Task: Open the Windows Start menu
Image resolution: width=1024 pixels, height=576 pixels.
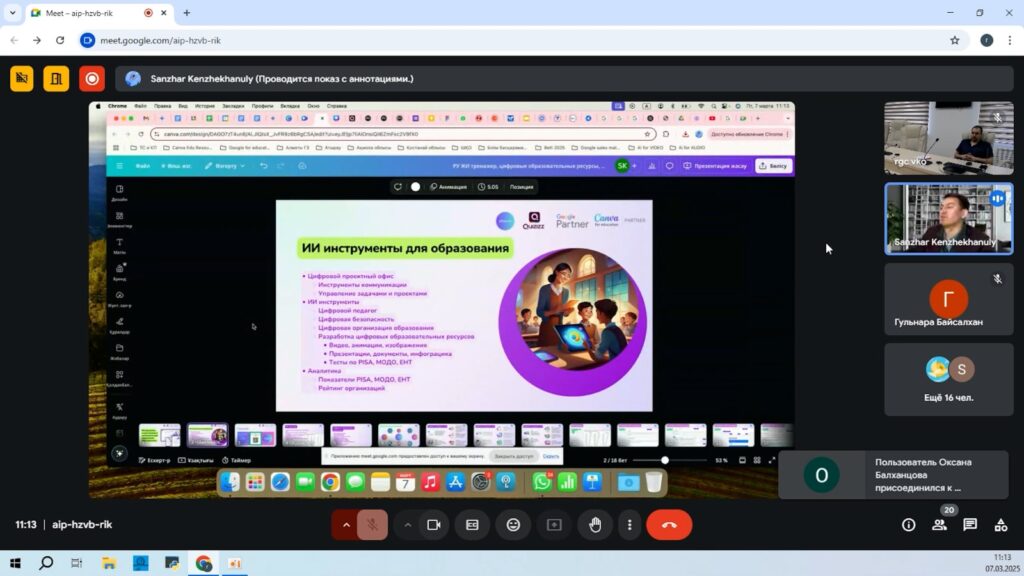Action: [15, 563]
